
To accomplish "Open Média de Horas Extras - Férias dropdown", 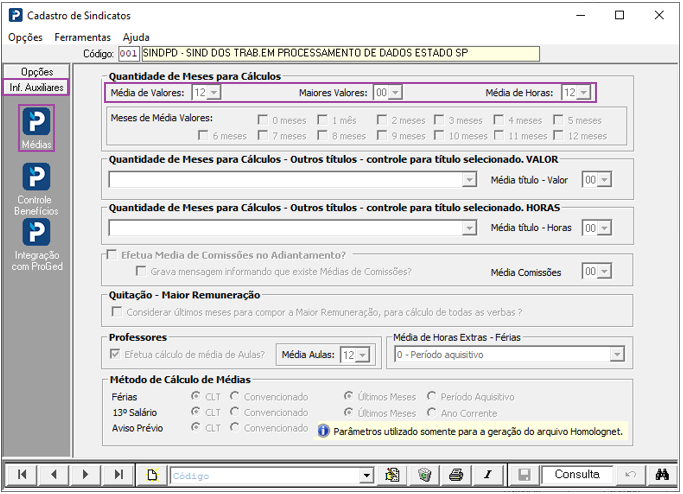I will tap(617, 355).
